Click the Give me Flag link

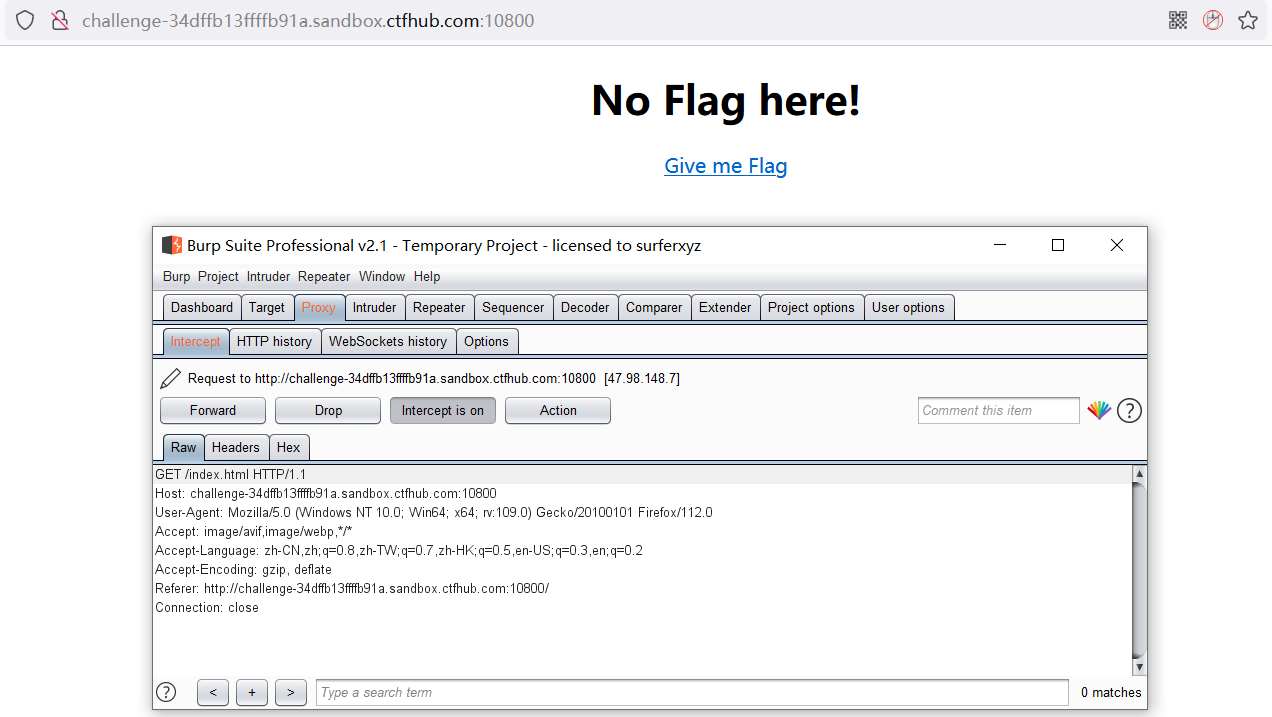click(726, 166)
